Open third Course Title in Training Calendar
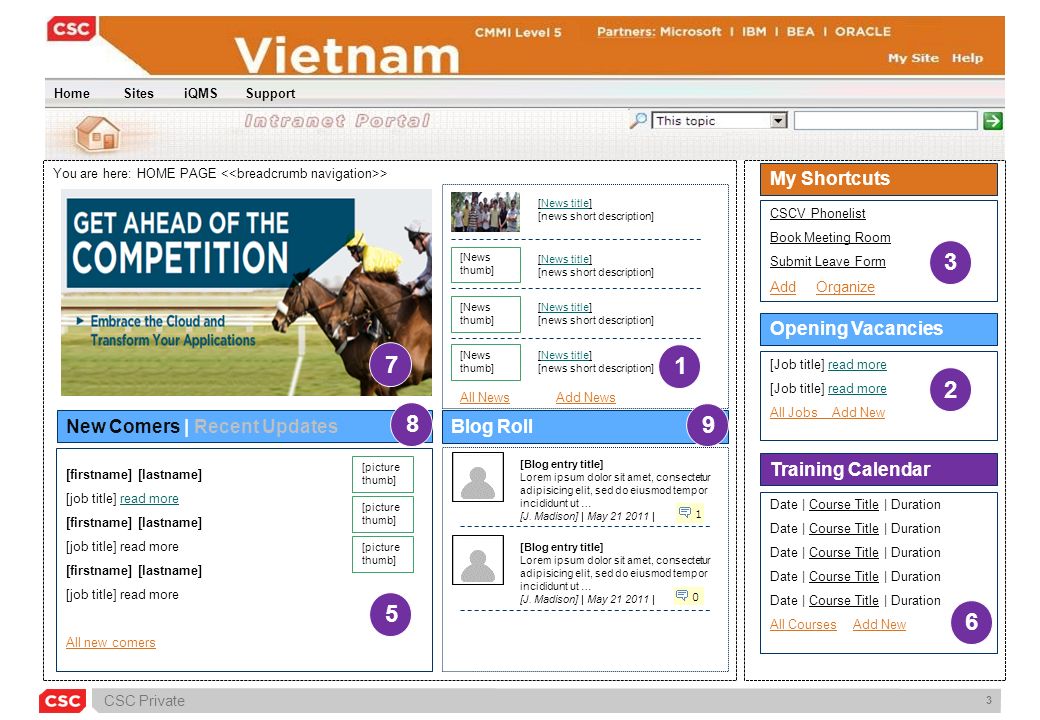 click(x=844, y=552)
